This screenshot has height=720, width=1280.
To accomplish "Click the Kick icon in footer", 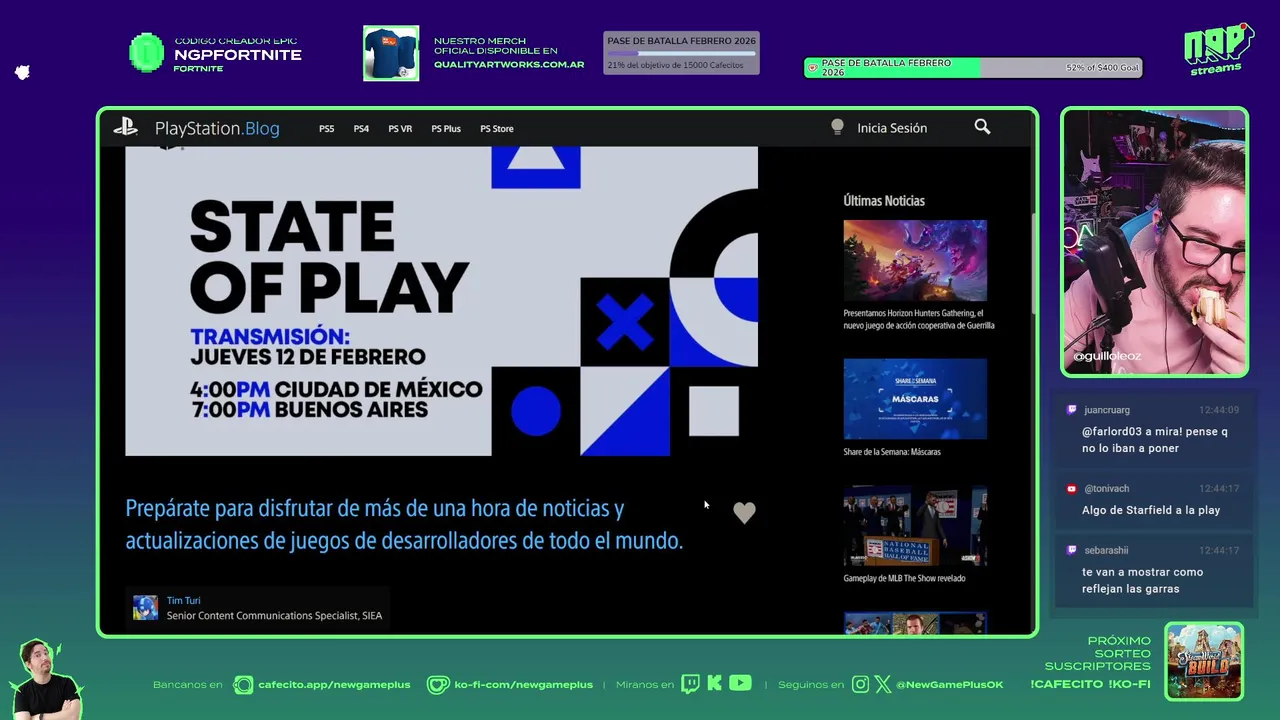I will pyautogui.click(x=714, y=684).
